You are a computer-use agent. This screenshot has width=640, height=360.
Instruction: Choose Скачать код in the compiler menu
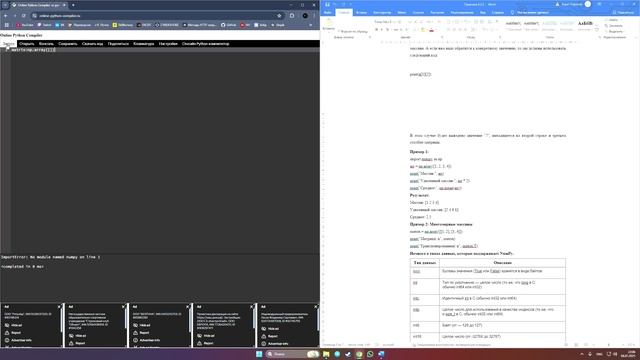[x=92, y=44]
